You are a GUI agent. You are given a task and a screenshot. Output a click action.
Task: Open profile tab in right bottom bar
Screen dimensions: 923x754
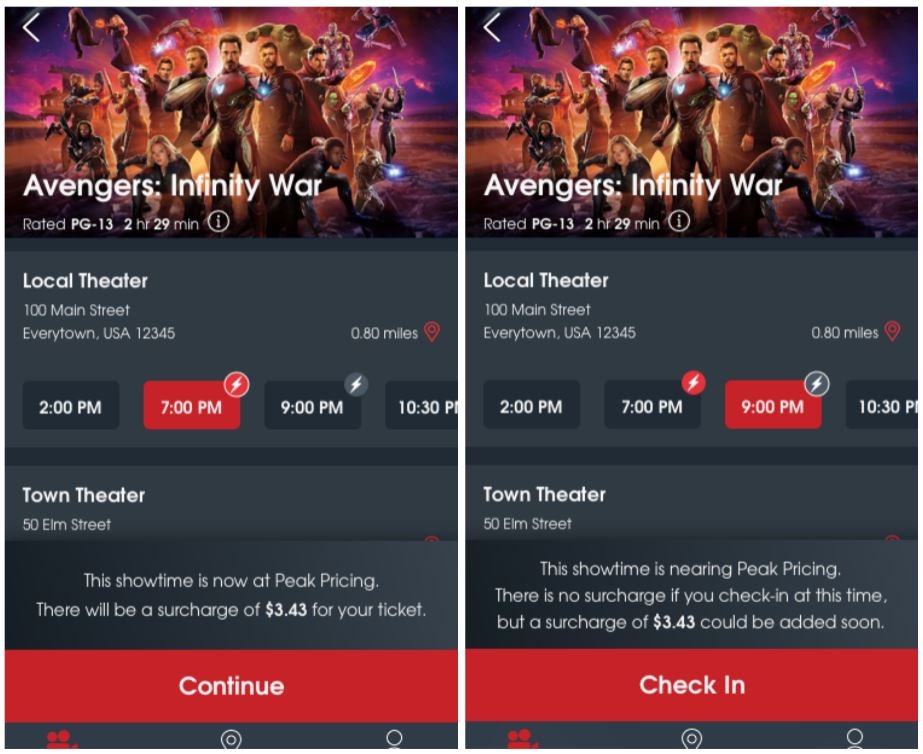(x=854, y=739)
